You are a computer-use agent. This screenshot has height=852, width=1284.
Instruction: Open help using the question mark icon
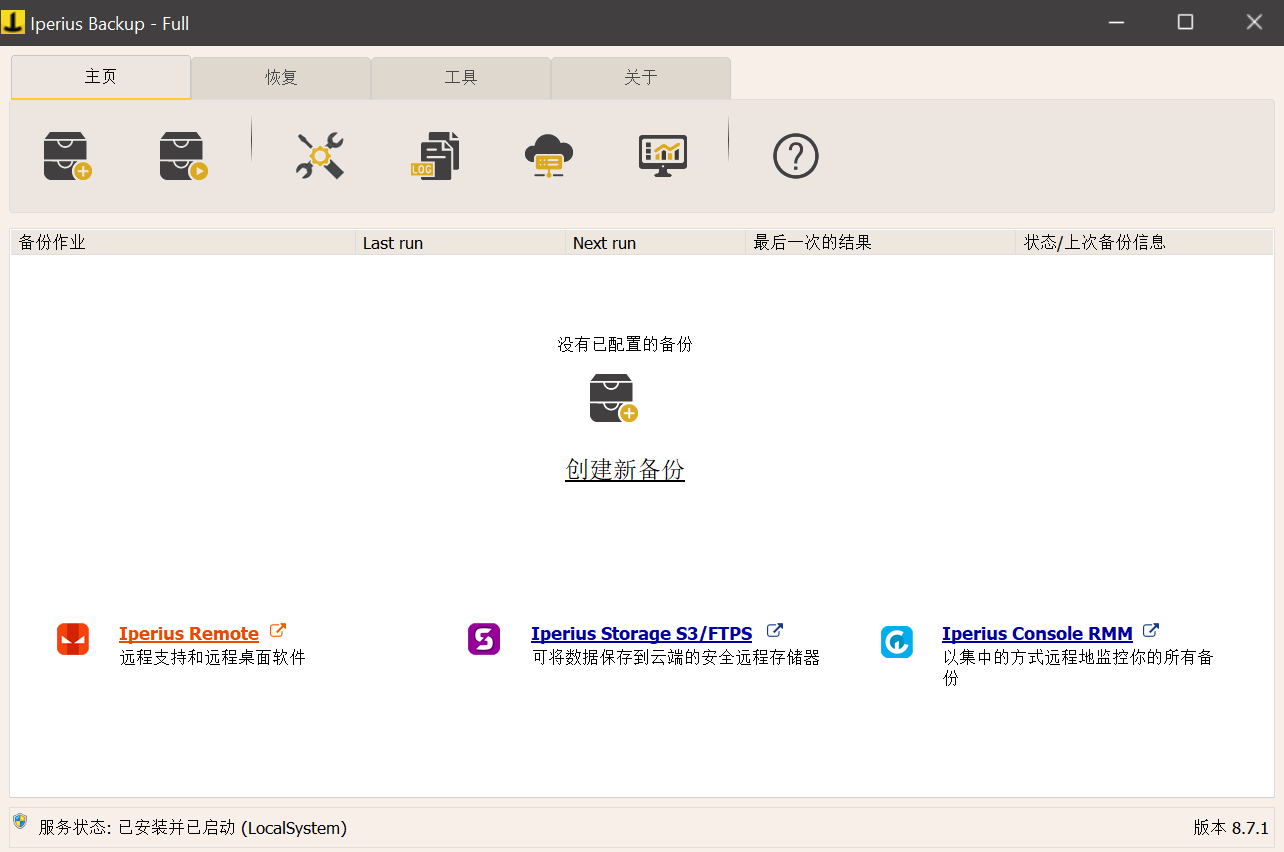click(795, 155)
